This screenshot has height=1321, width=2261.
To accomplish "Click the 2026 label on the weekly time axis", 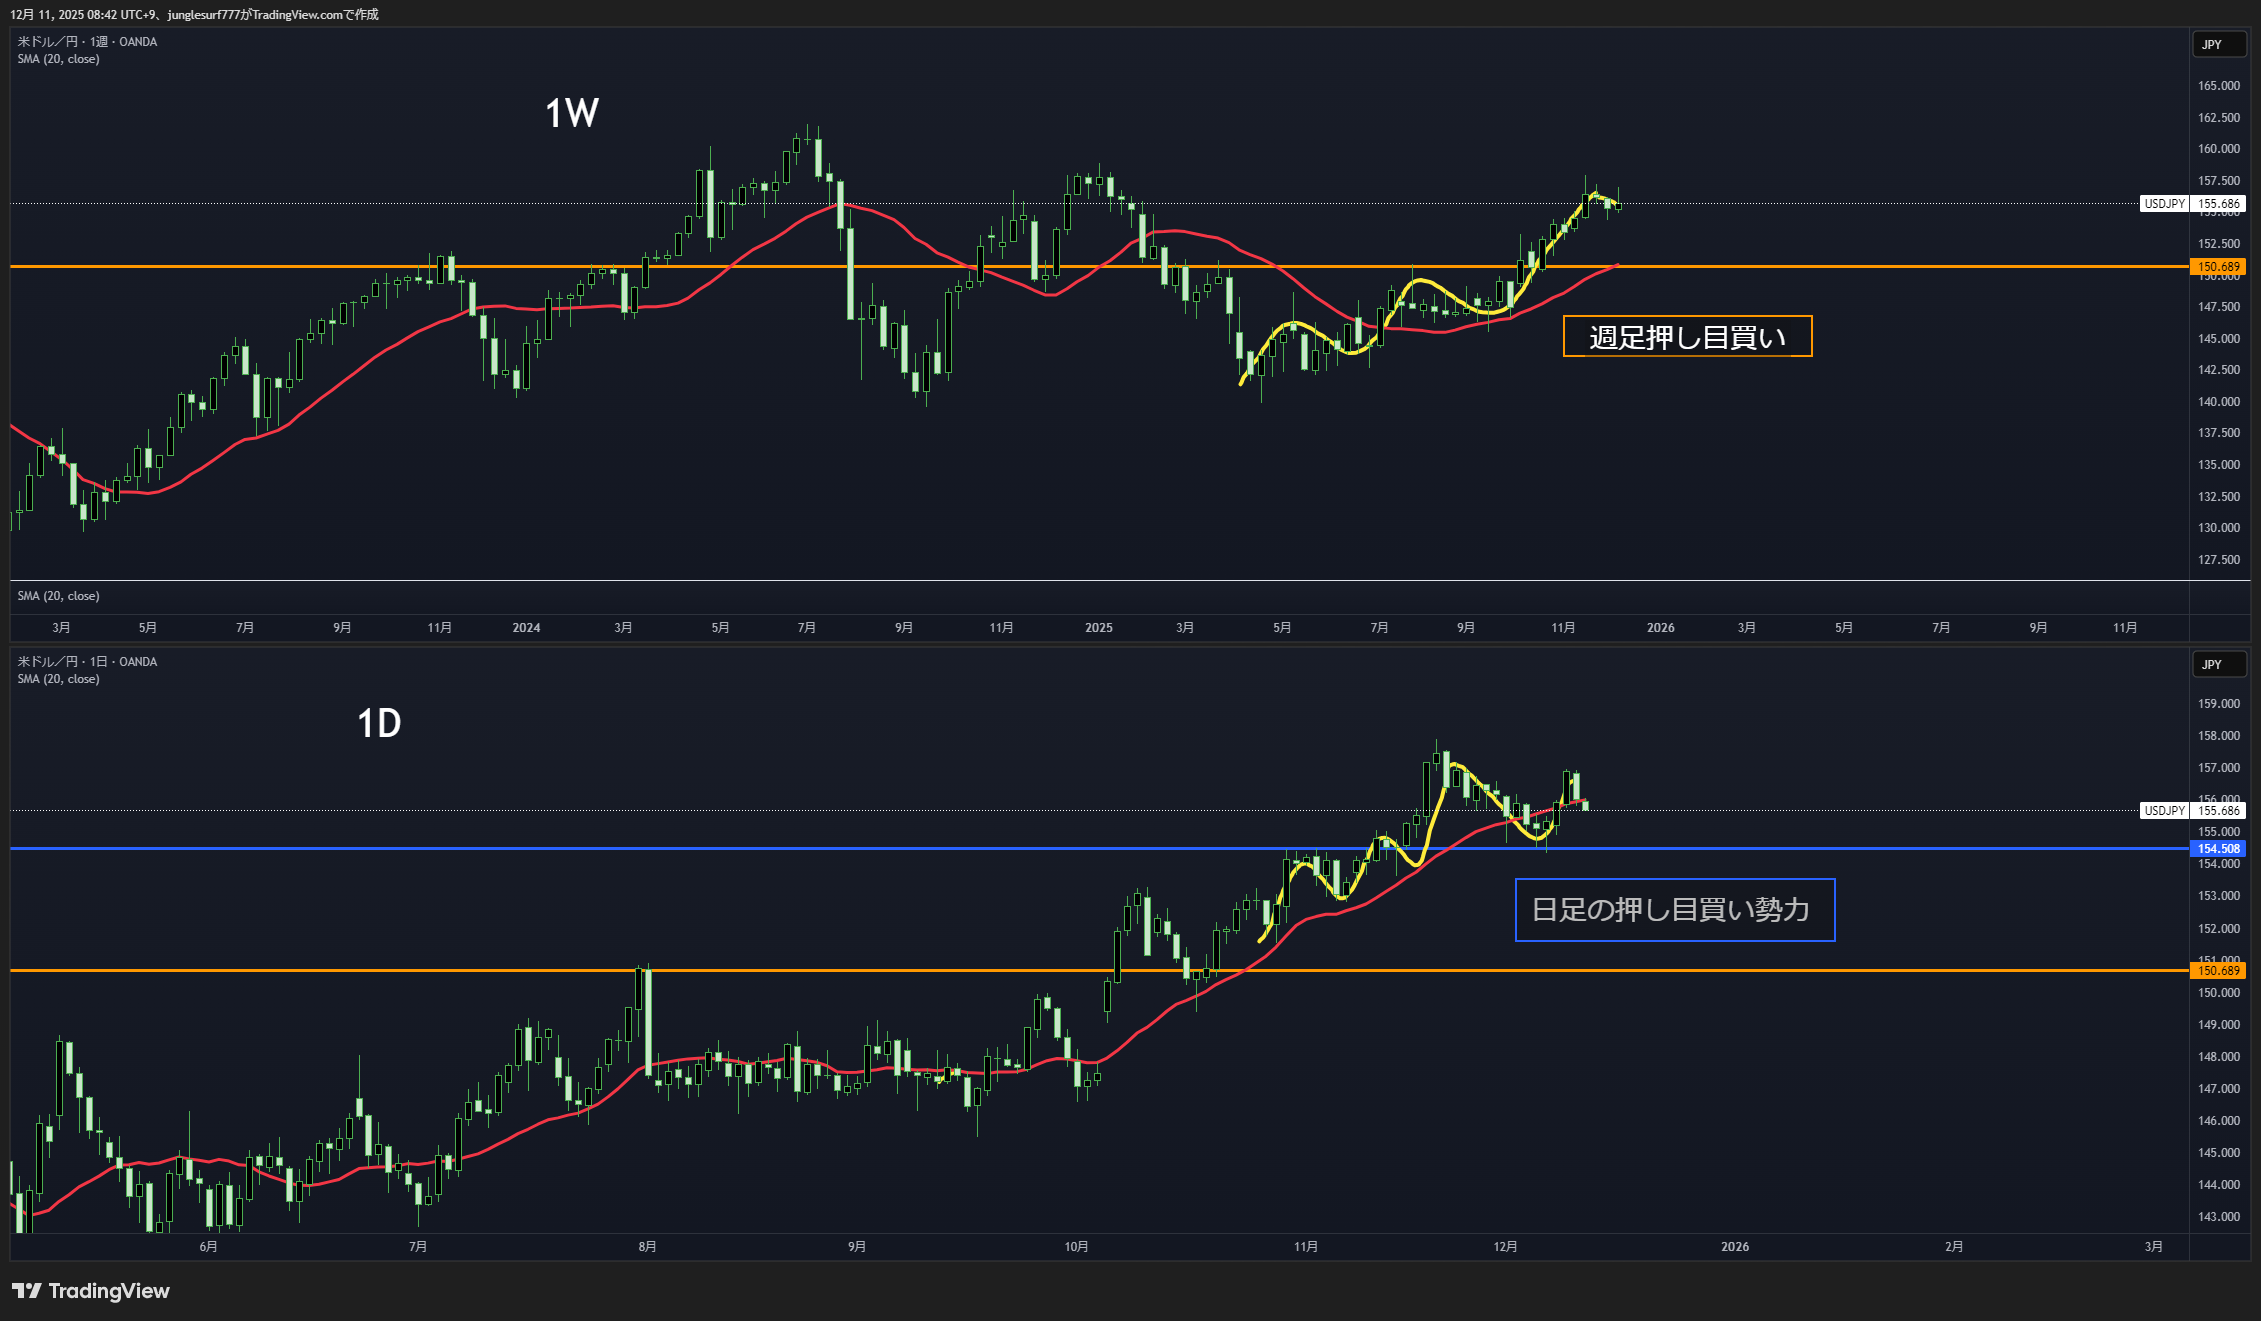I will (x=1660, y=628).
